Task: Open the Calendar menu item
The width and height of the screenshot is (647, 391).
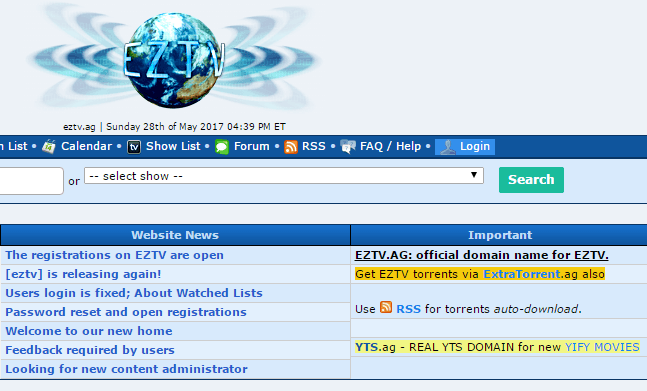Action: click(86, 146)
